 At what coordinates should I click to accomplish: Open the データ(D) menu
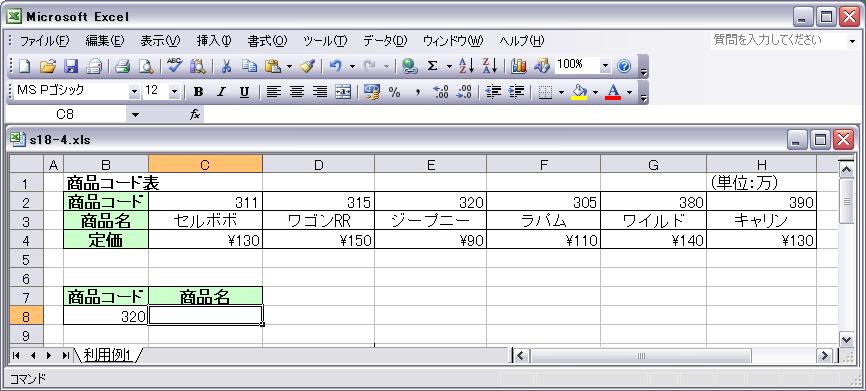pyautogui.click(x=385, y=41)
